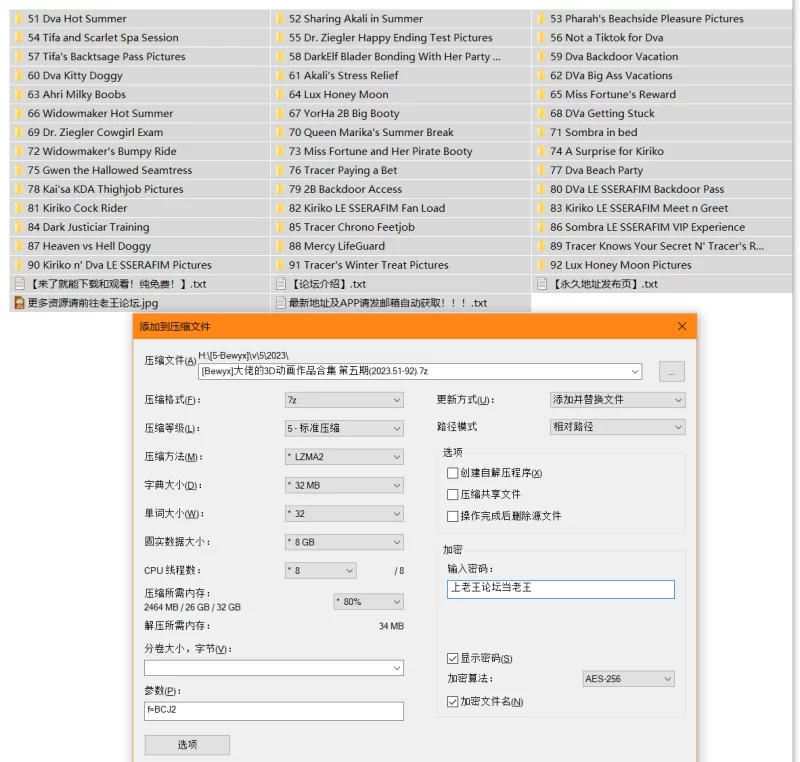
Task: Click folder icon of 64 Lux Honey Moon
Action: [x=280, y=94]
